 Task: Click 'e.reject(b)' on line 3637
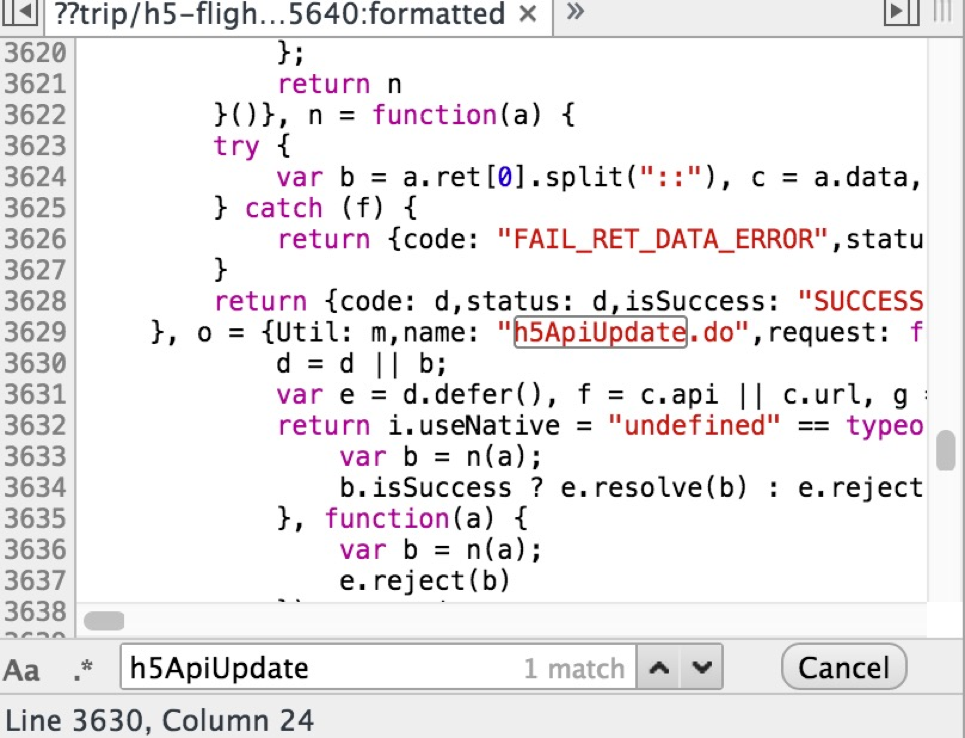tap(425, 580)
